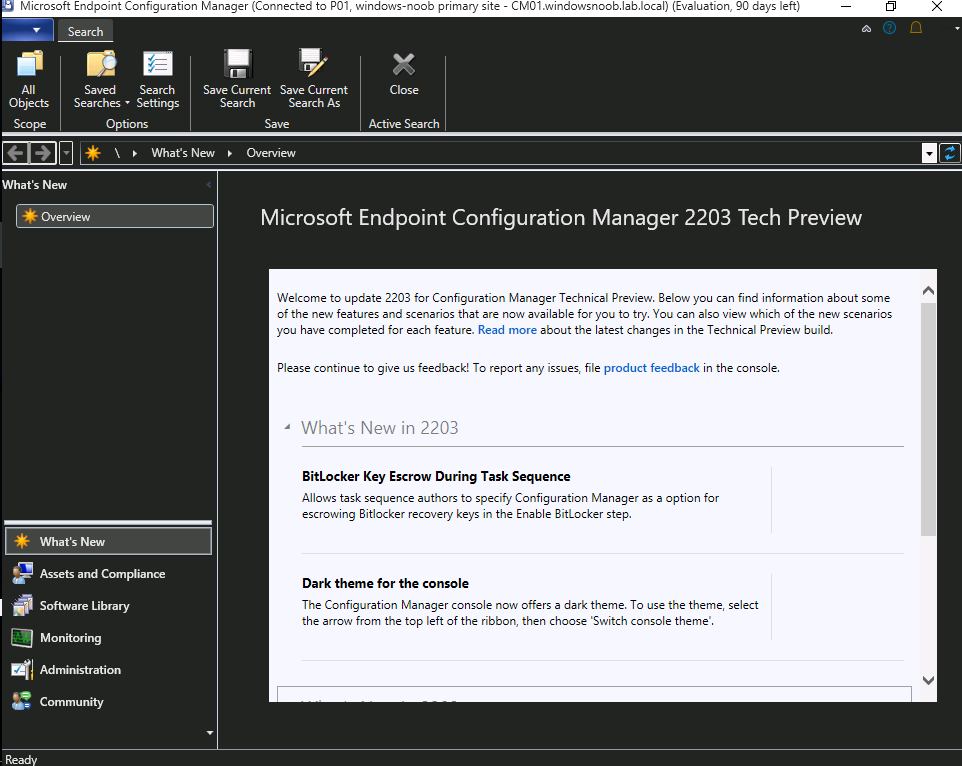This screenshot has width=962, height=766.
Task: Open the blue application menu dropdown
Action: [x=27, y=30]
